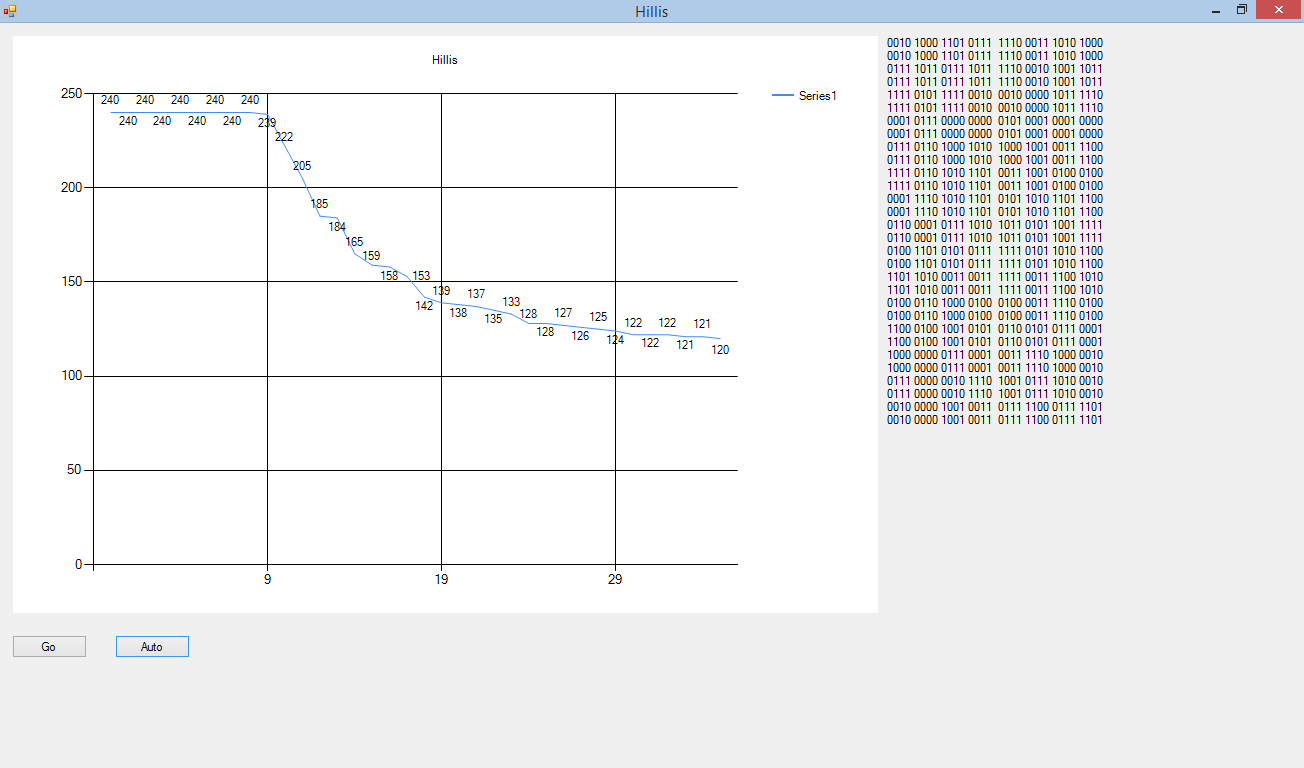This screenshot has width=1304, height=768.
Task: Minimize the Hillis window
Action: coord(1215,11)
